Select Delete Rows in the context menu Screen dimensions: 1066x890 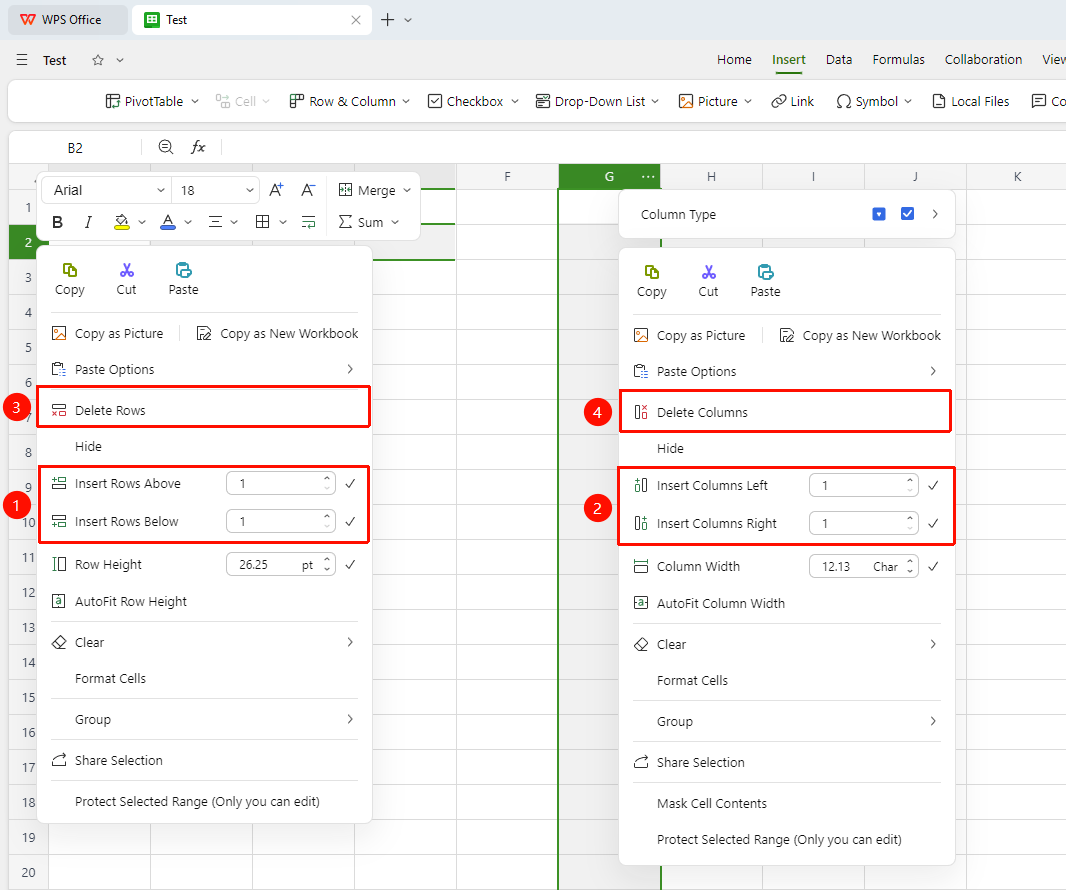tap(203, 410)
